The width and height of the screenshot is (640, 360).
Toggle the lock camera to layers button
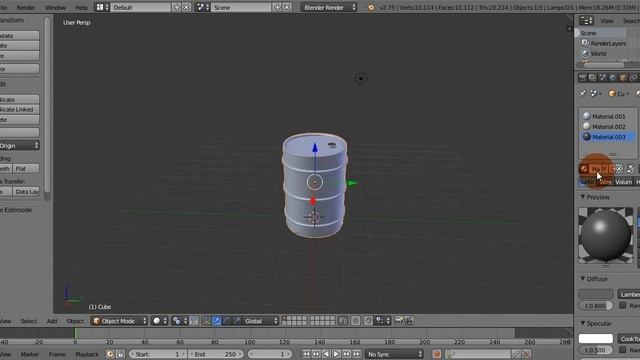click(343, 321)
